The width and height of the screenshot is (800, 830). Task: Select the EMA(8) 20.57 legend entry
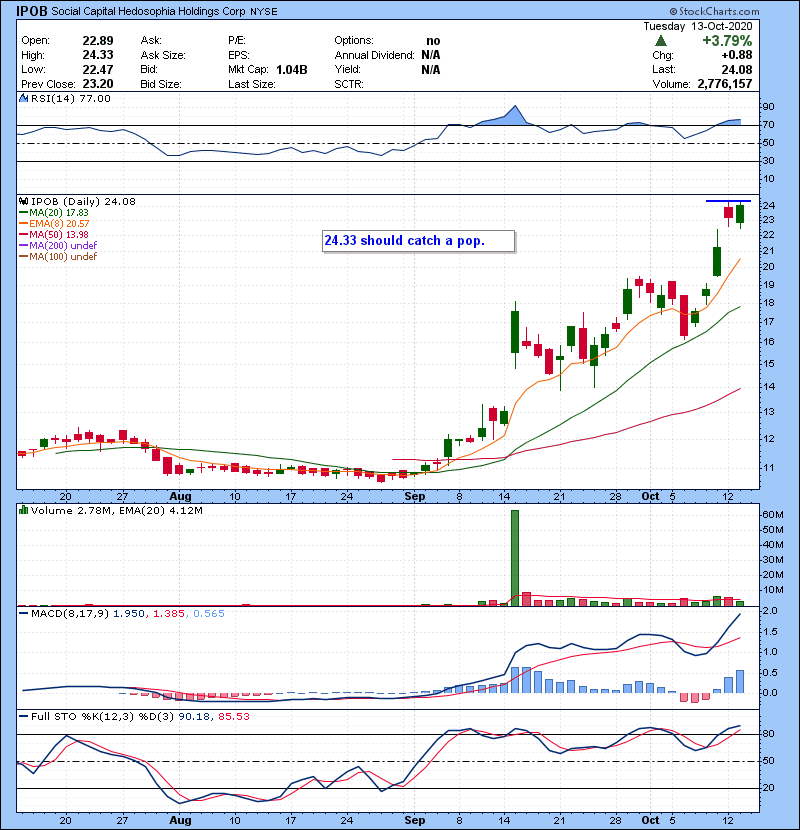pyautogui.click(x=54, y=224)
